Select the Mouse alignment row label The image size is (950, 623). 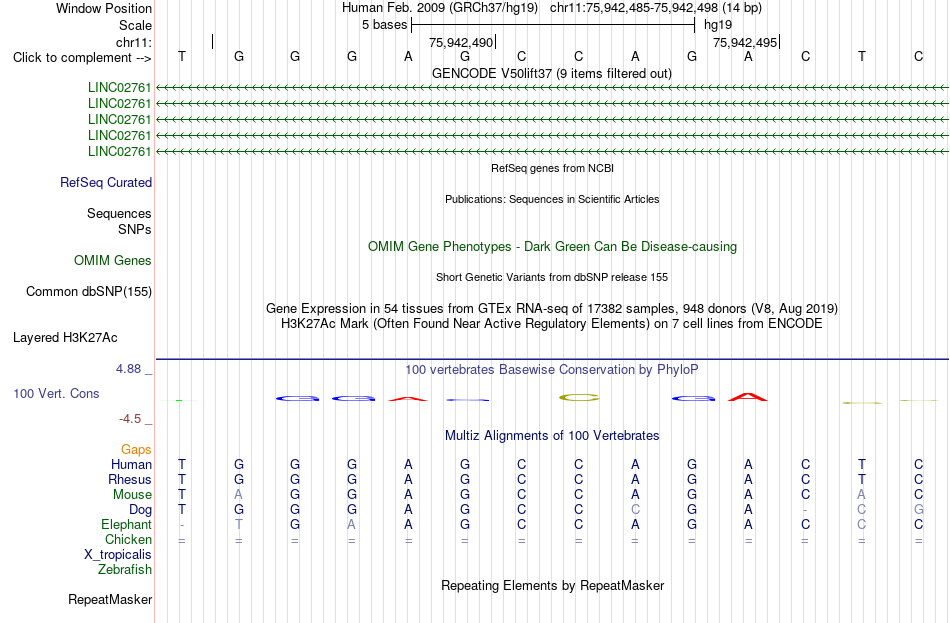point(132,495)
